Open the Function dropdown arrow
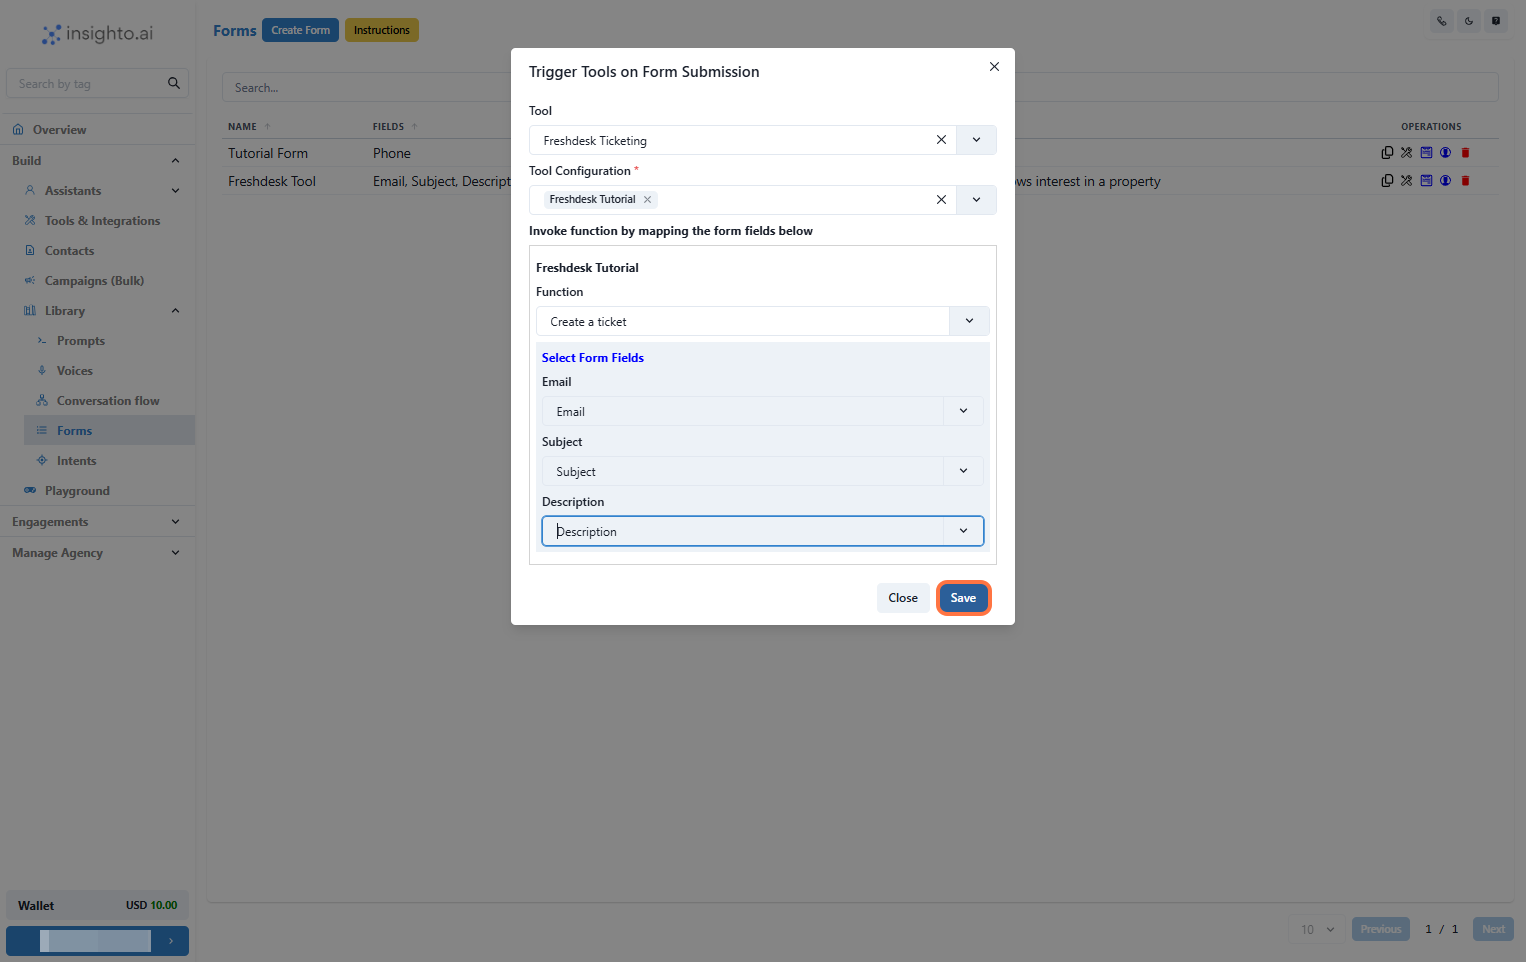Screen dimensions: 1526x962 (x=970, y=321)
